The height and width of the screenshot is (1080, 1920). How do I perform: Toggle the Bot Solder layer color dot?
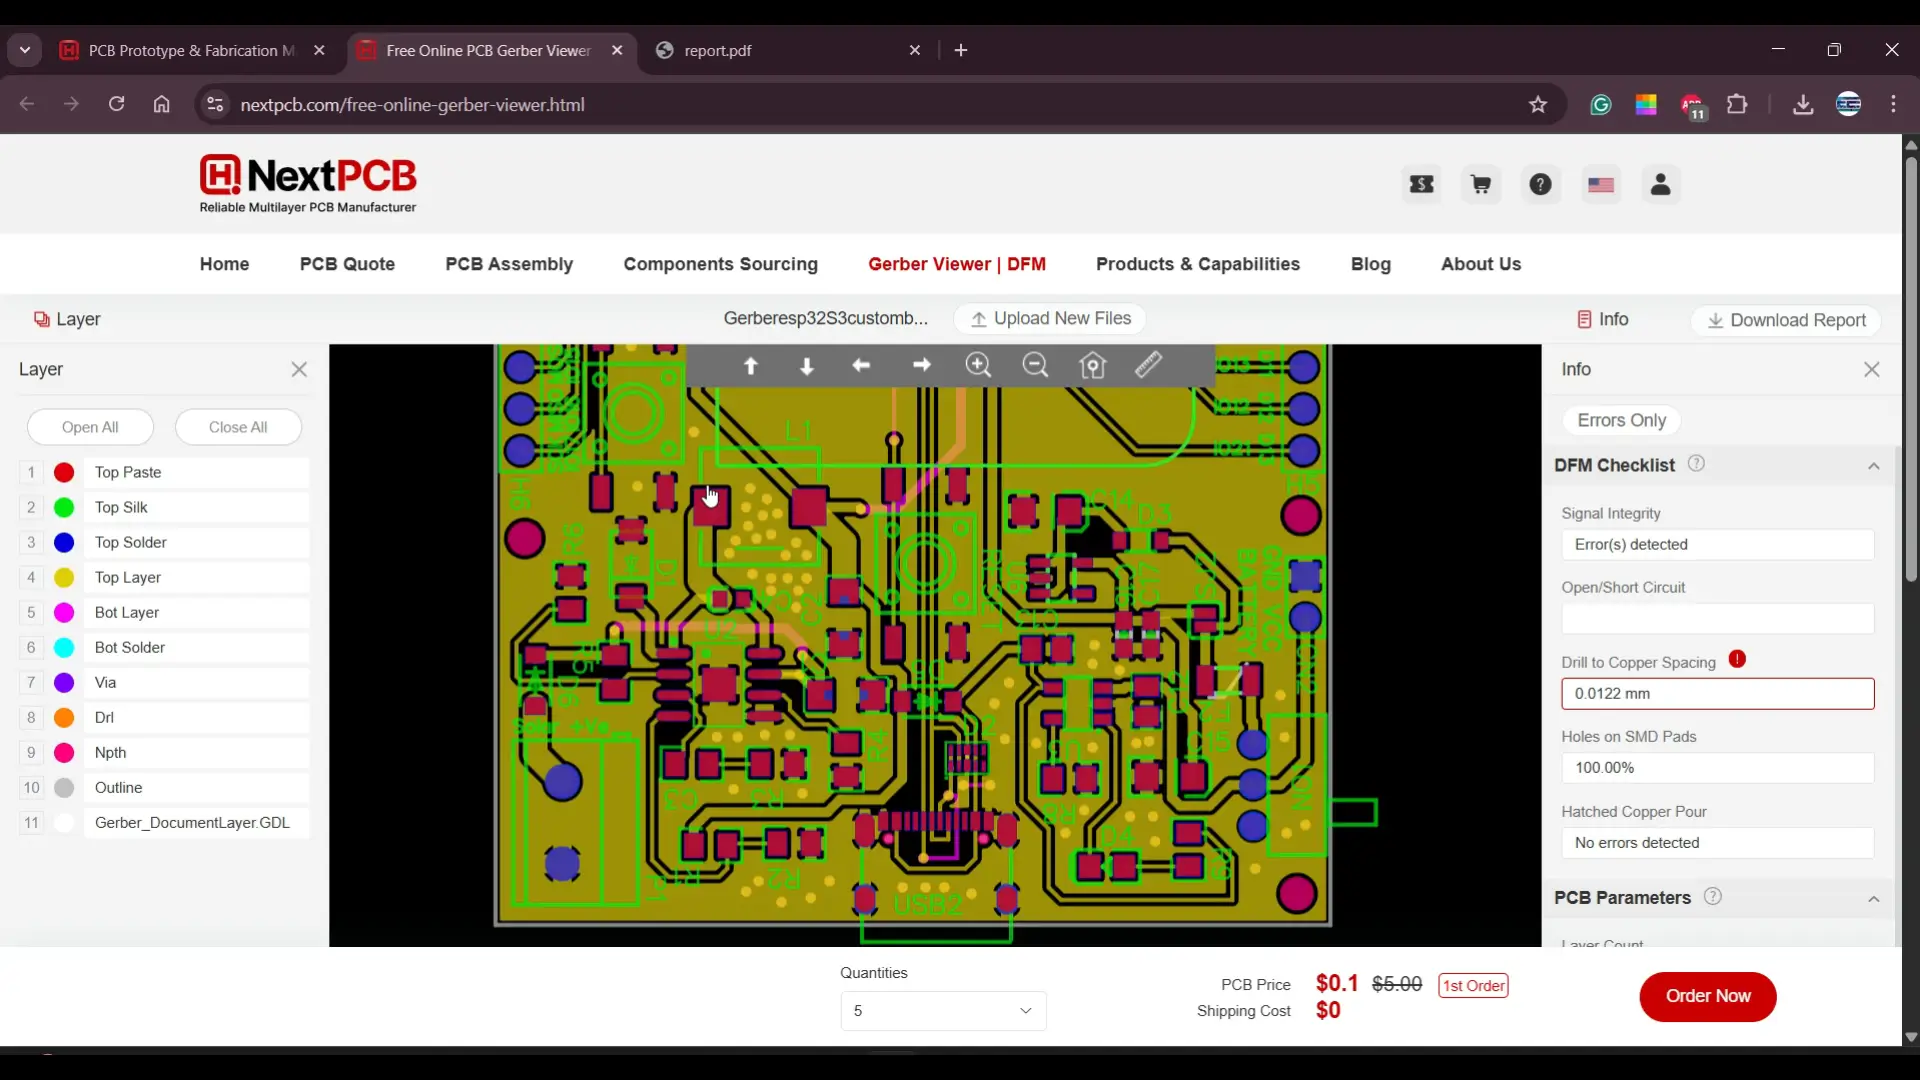[x=63, y=648]
